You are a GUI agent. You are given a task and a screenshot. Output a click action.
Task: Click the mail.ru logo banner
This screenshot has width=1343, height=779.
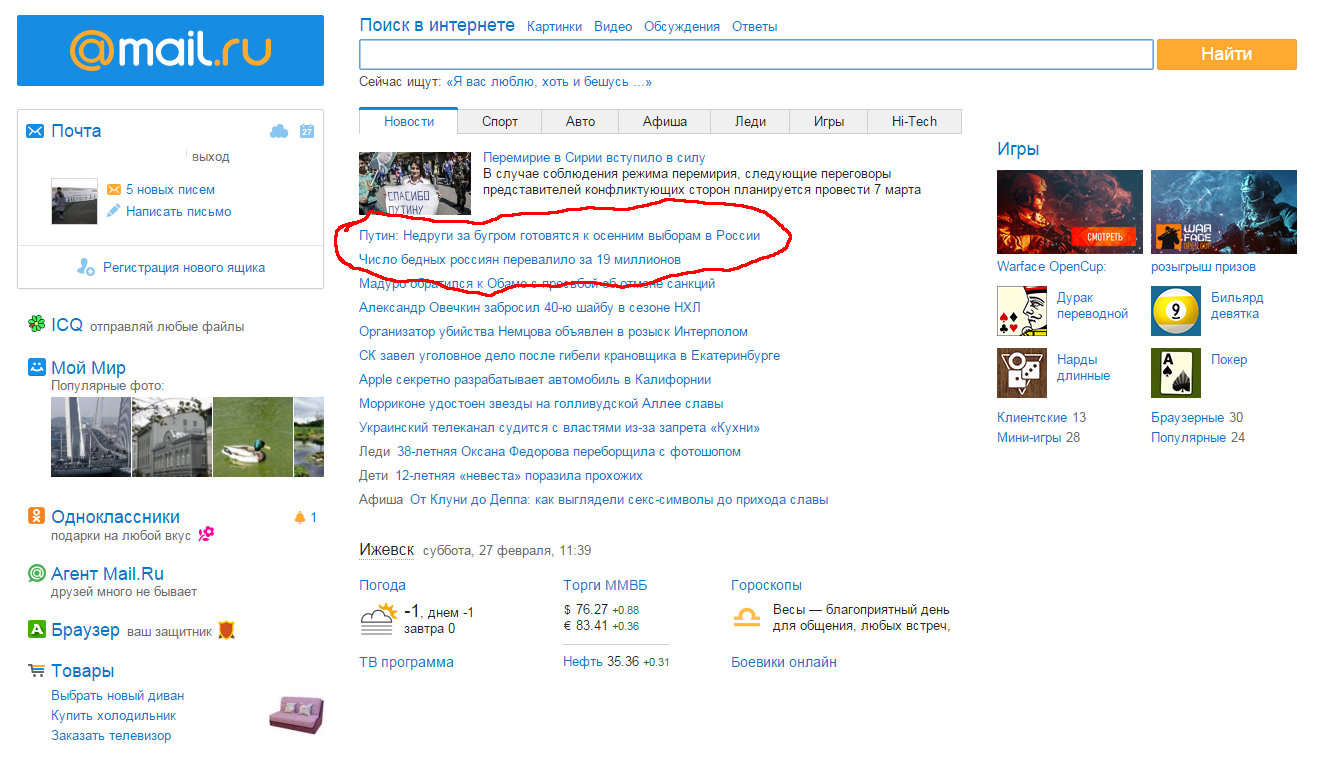[170, 50]
